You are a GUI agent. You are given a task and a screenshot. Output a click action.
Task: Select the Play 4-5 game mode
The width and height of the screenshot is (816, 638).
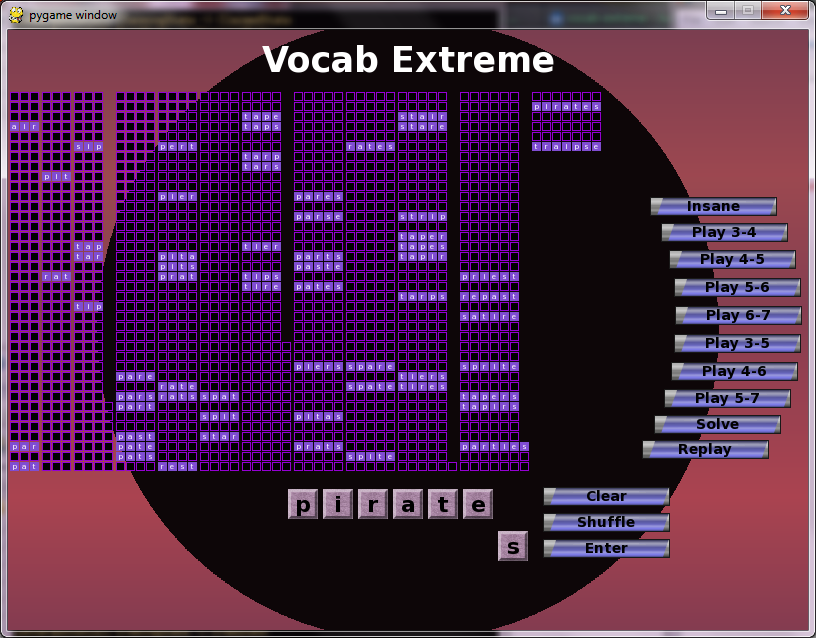(x=732, y=259)
